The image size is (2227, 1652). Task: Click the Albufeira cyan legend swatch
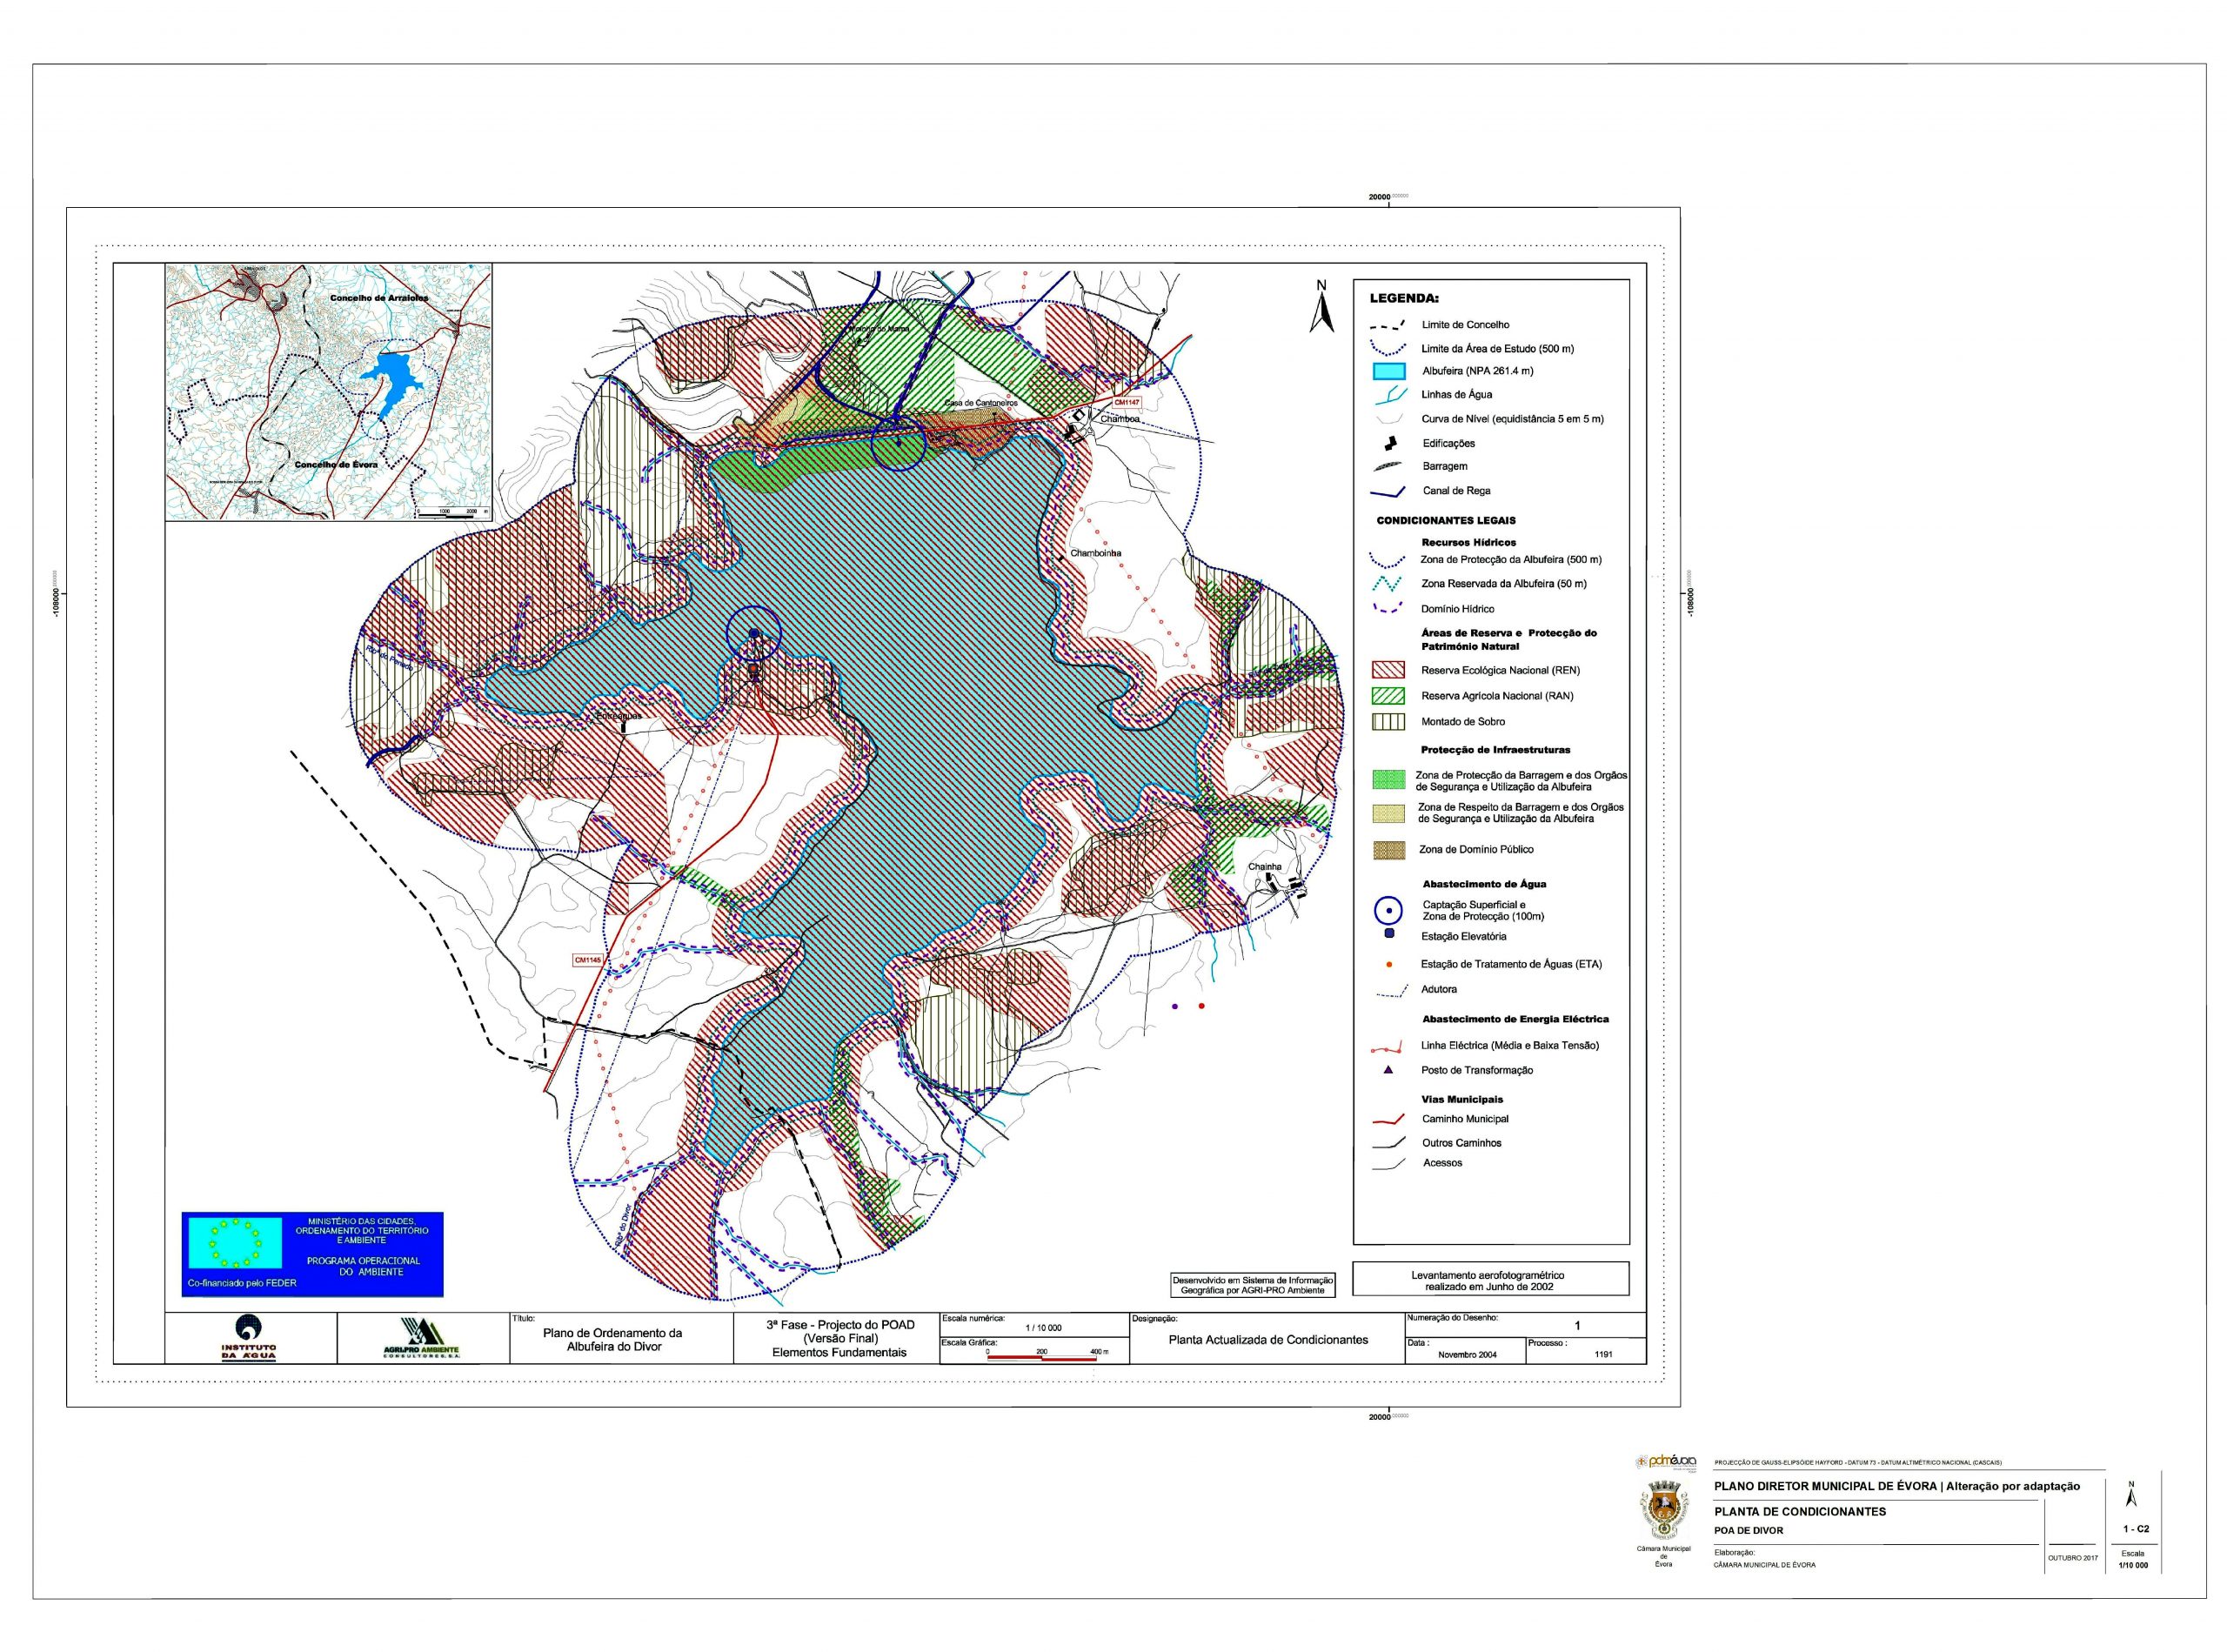tap(1389, 371)
